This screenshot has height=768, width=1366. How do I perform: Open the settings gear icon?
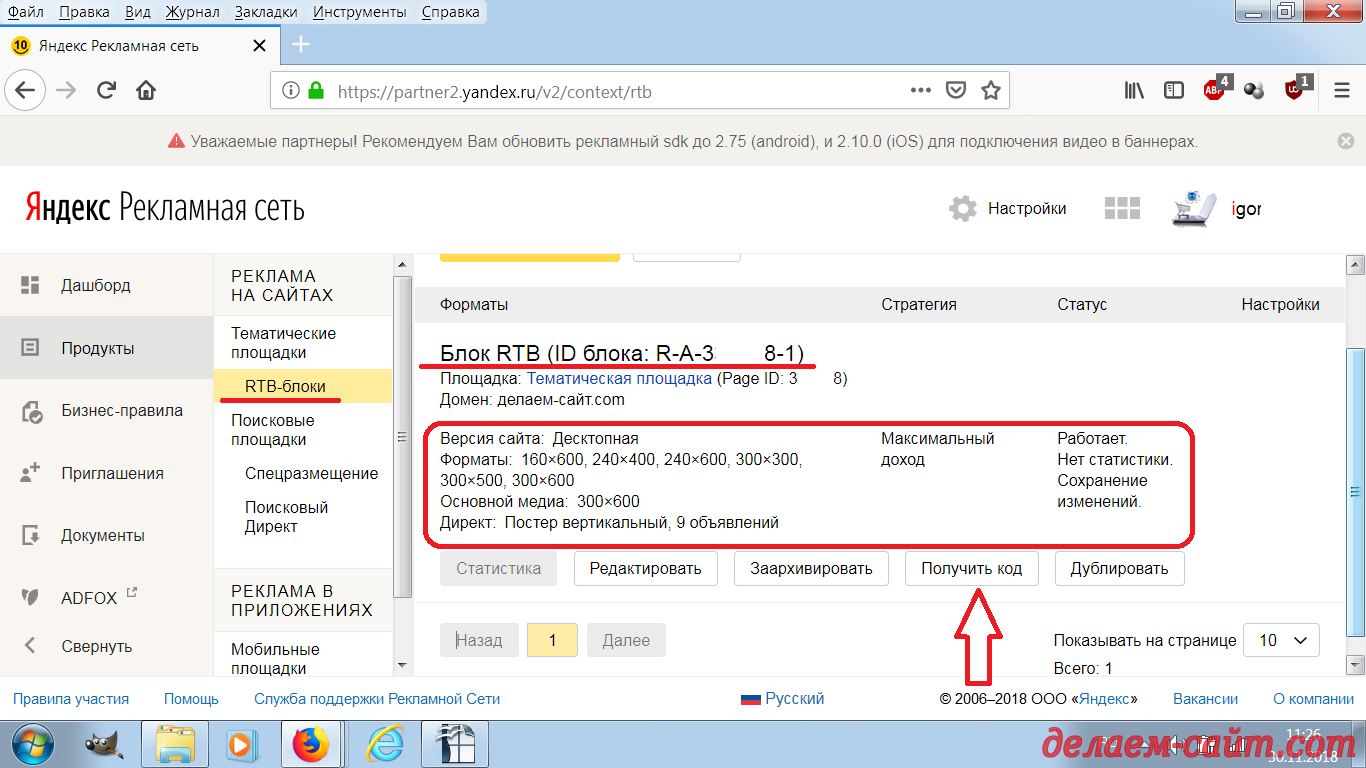tap(963, 209)
